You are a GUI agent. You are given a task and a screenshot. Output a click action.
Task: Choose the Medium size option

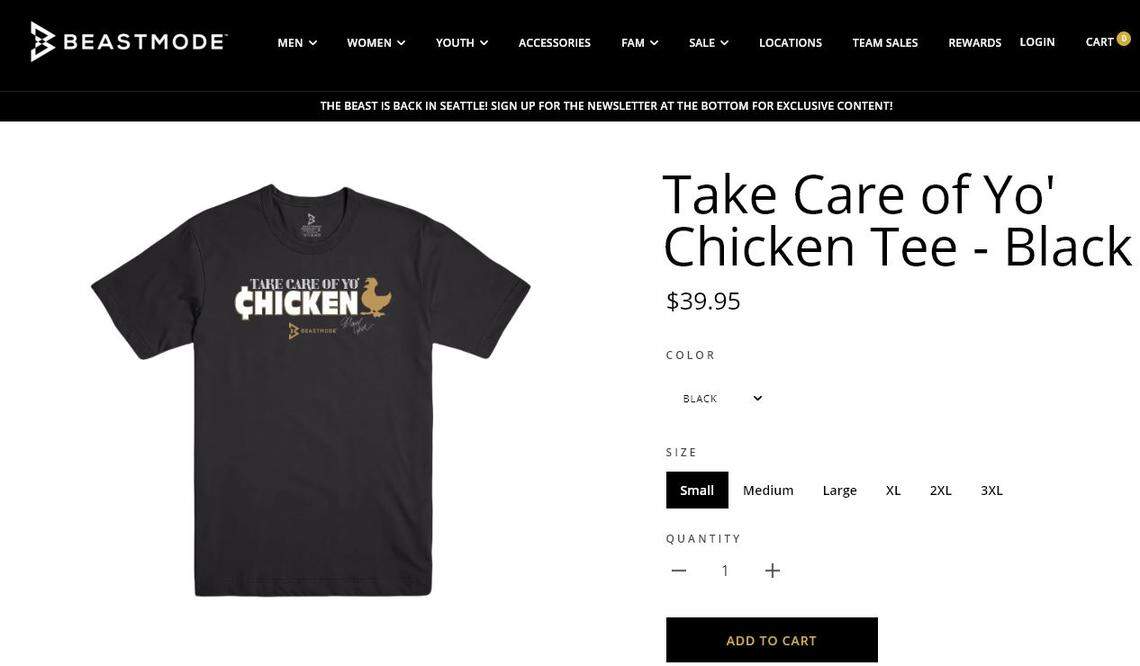pos(768,490)
